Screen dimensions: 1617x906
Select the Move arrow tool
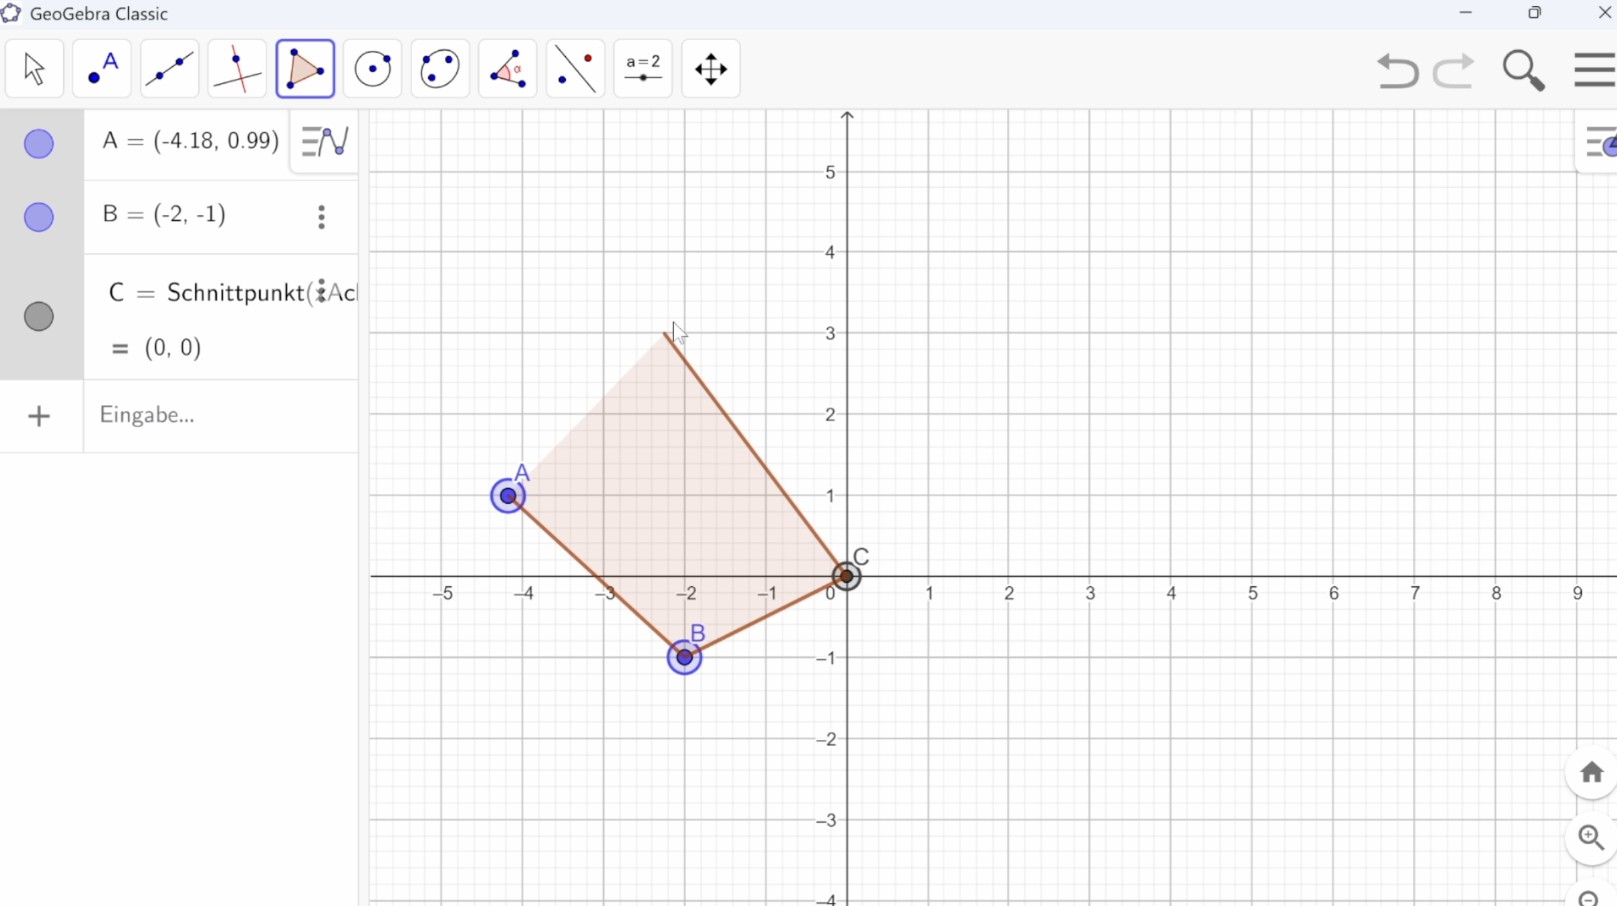34,69
